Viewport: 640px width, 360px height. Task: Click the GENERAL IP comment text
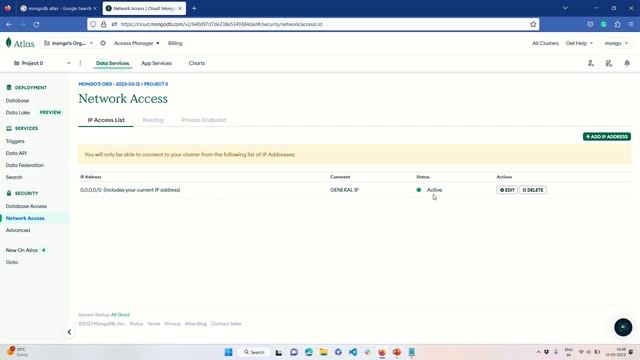coord(344,190)
